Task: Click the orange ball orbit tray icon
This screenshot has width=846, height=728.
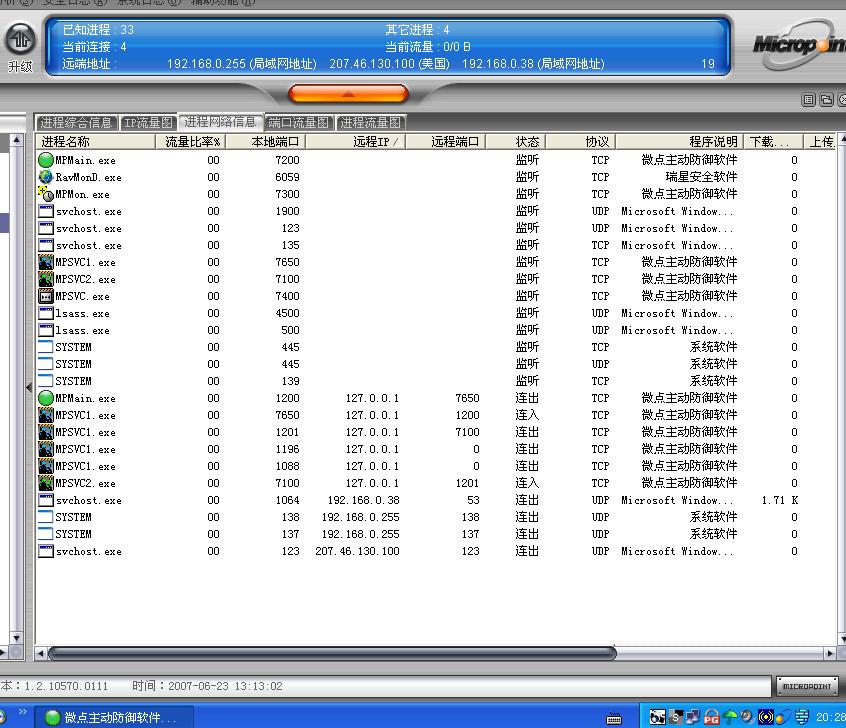Action: [783, 717]
